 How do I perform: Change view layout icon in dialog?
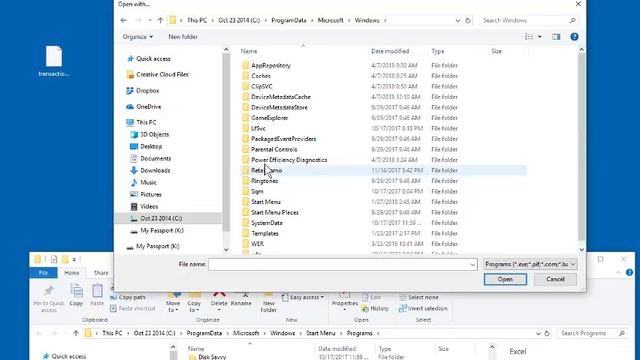[x=529, y=37]
